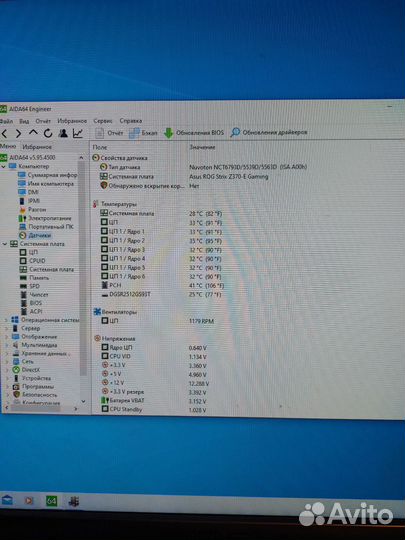Select the Память tree item
Screen dimensions: 405x540
34,278
